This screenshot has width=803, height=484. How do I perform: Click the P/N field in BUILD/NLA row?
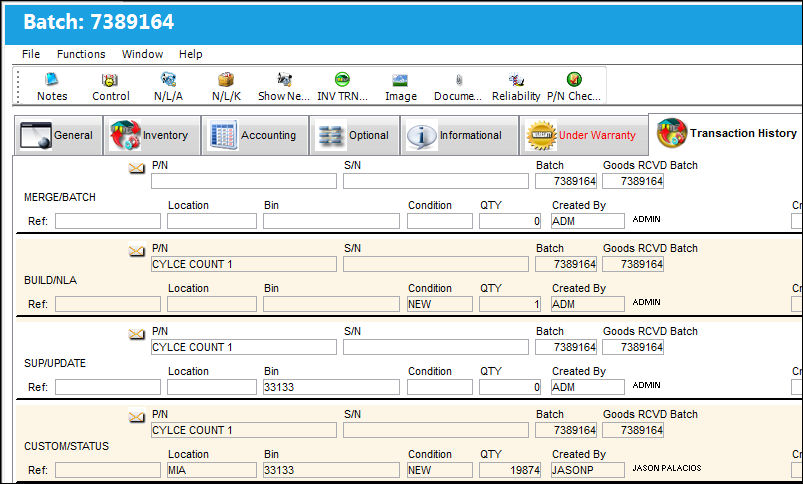(x=244, y=264)
